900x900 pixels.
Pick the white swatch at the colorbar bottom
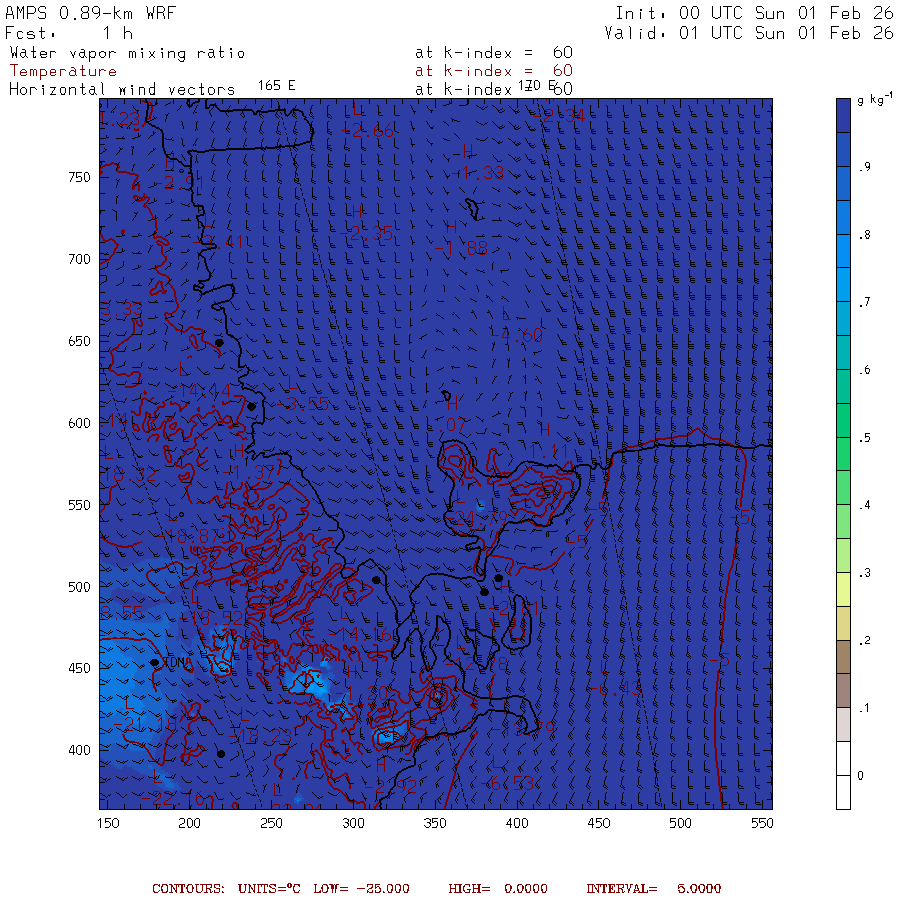pos(843,792)
